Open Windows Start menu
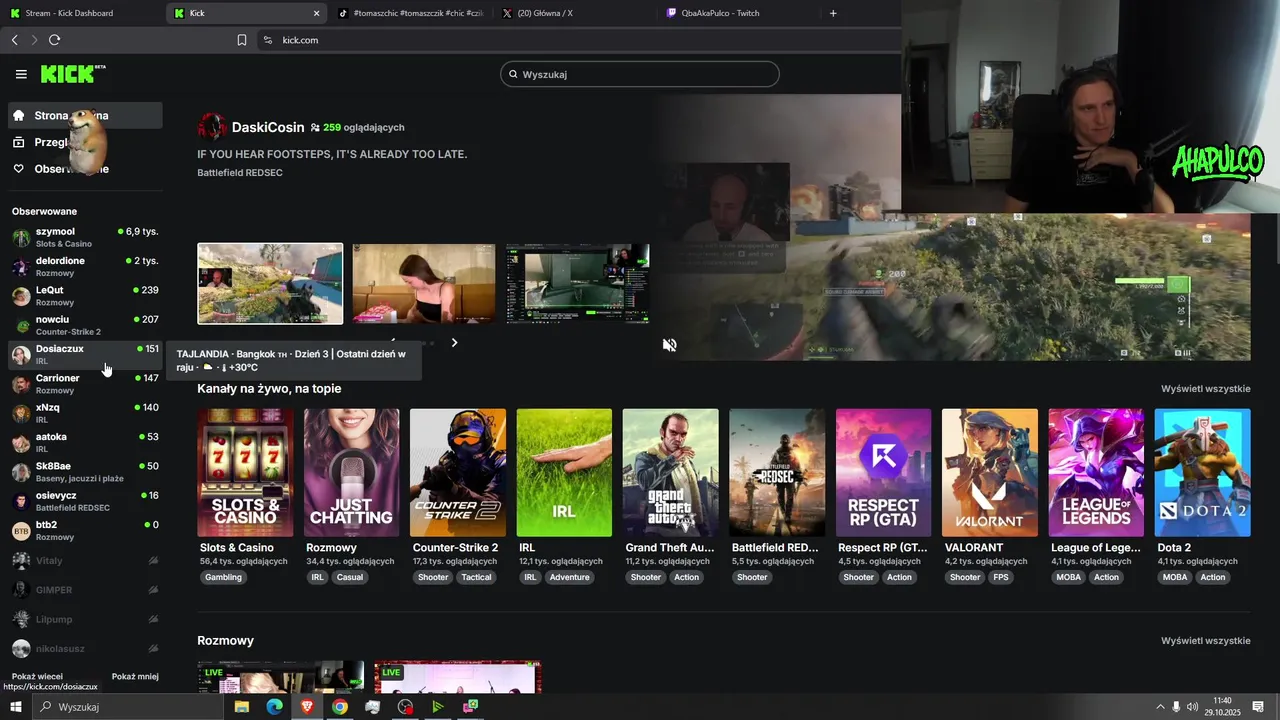 click(16, 707)
